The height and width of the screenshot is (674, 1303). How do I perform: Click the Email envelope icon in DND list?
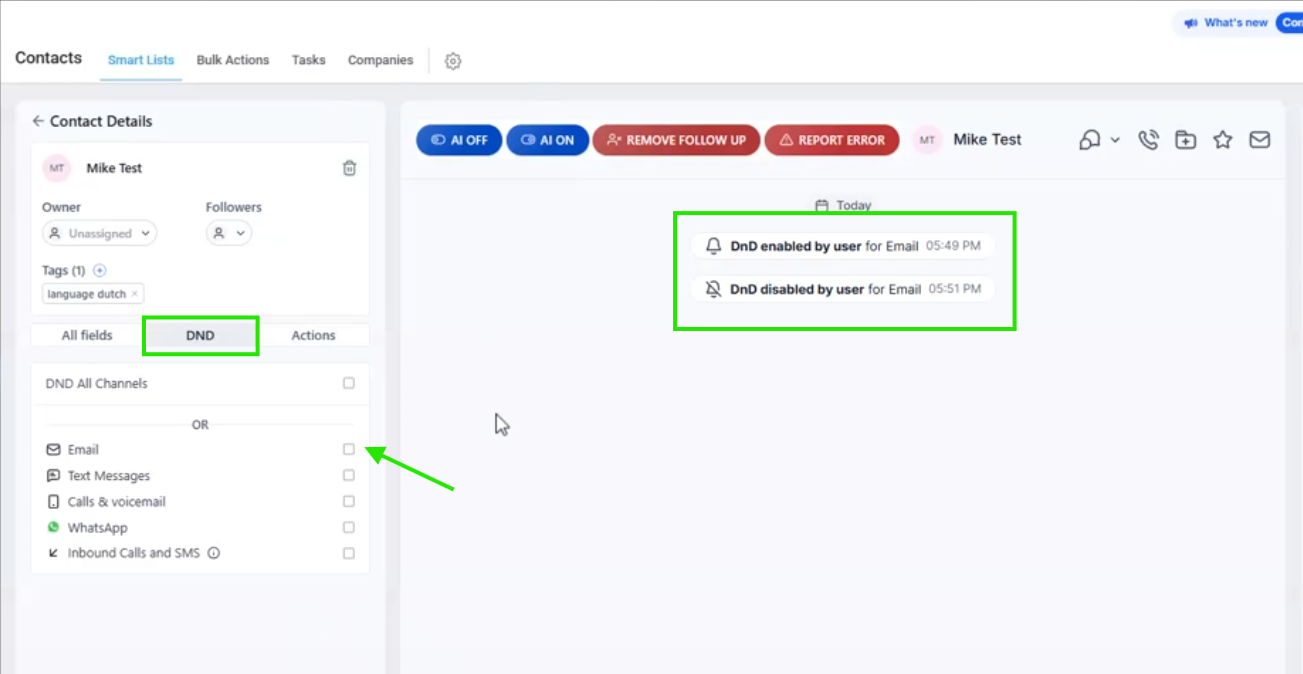tap(53, 450)
